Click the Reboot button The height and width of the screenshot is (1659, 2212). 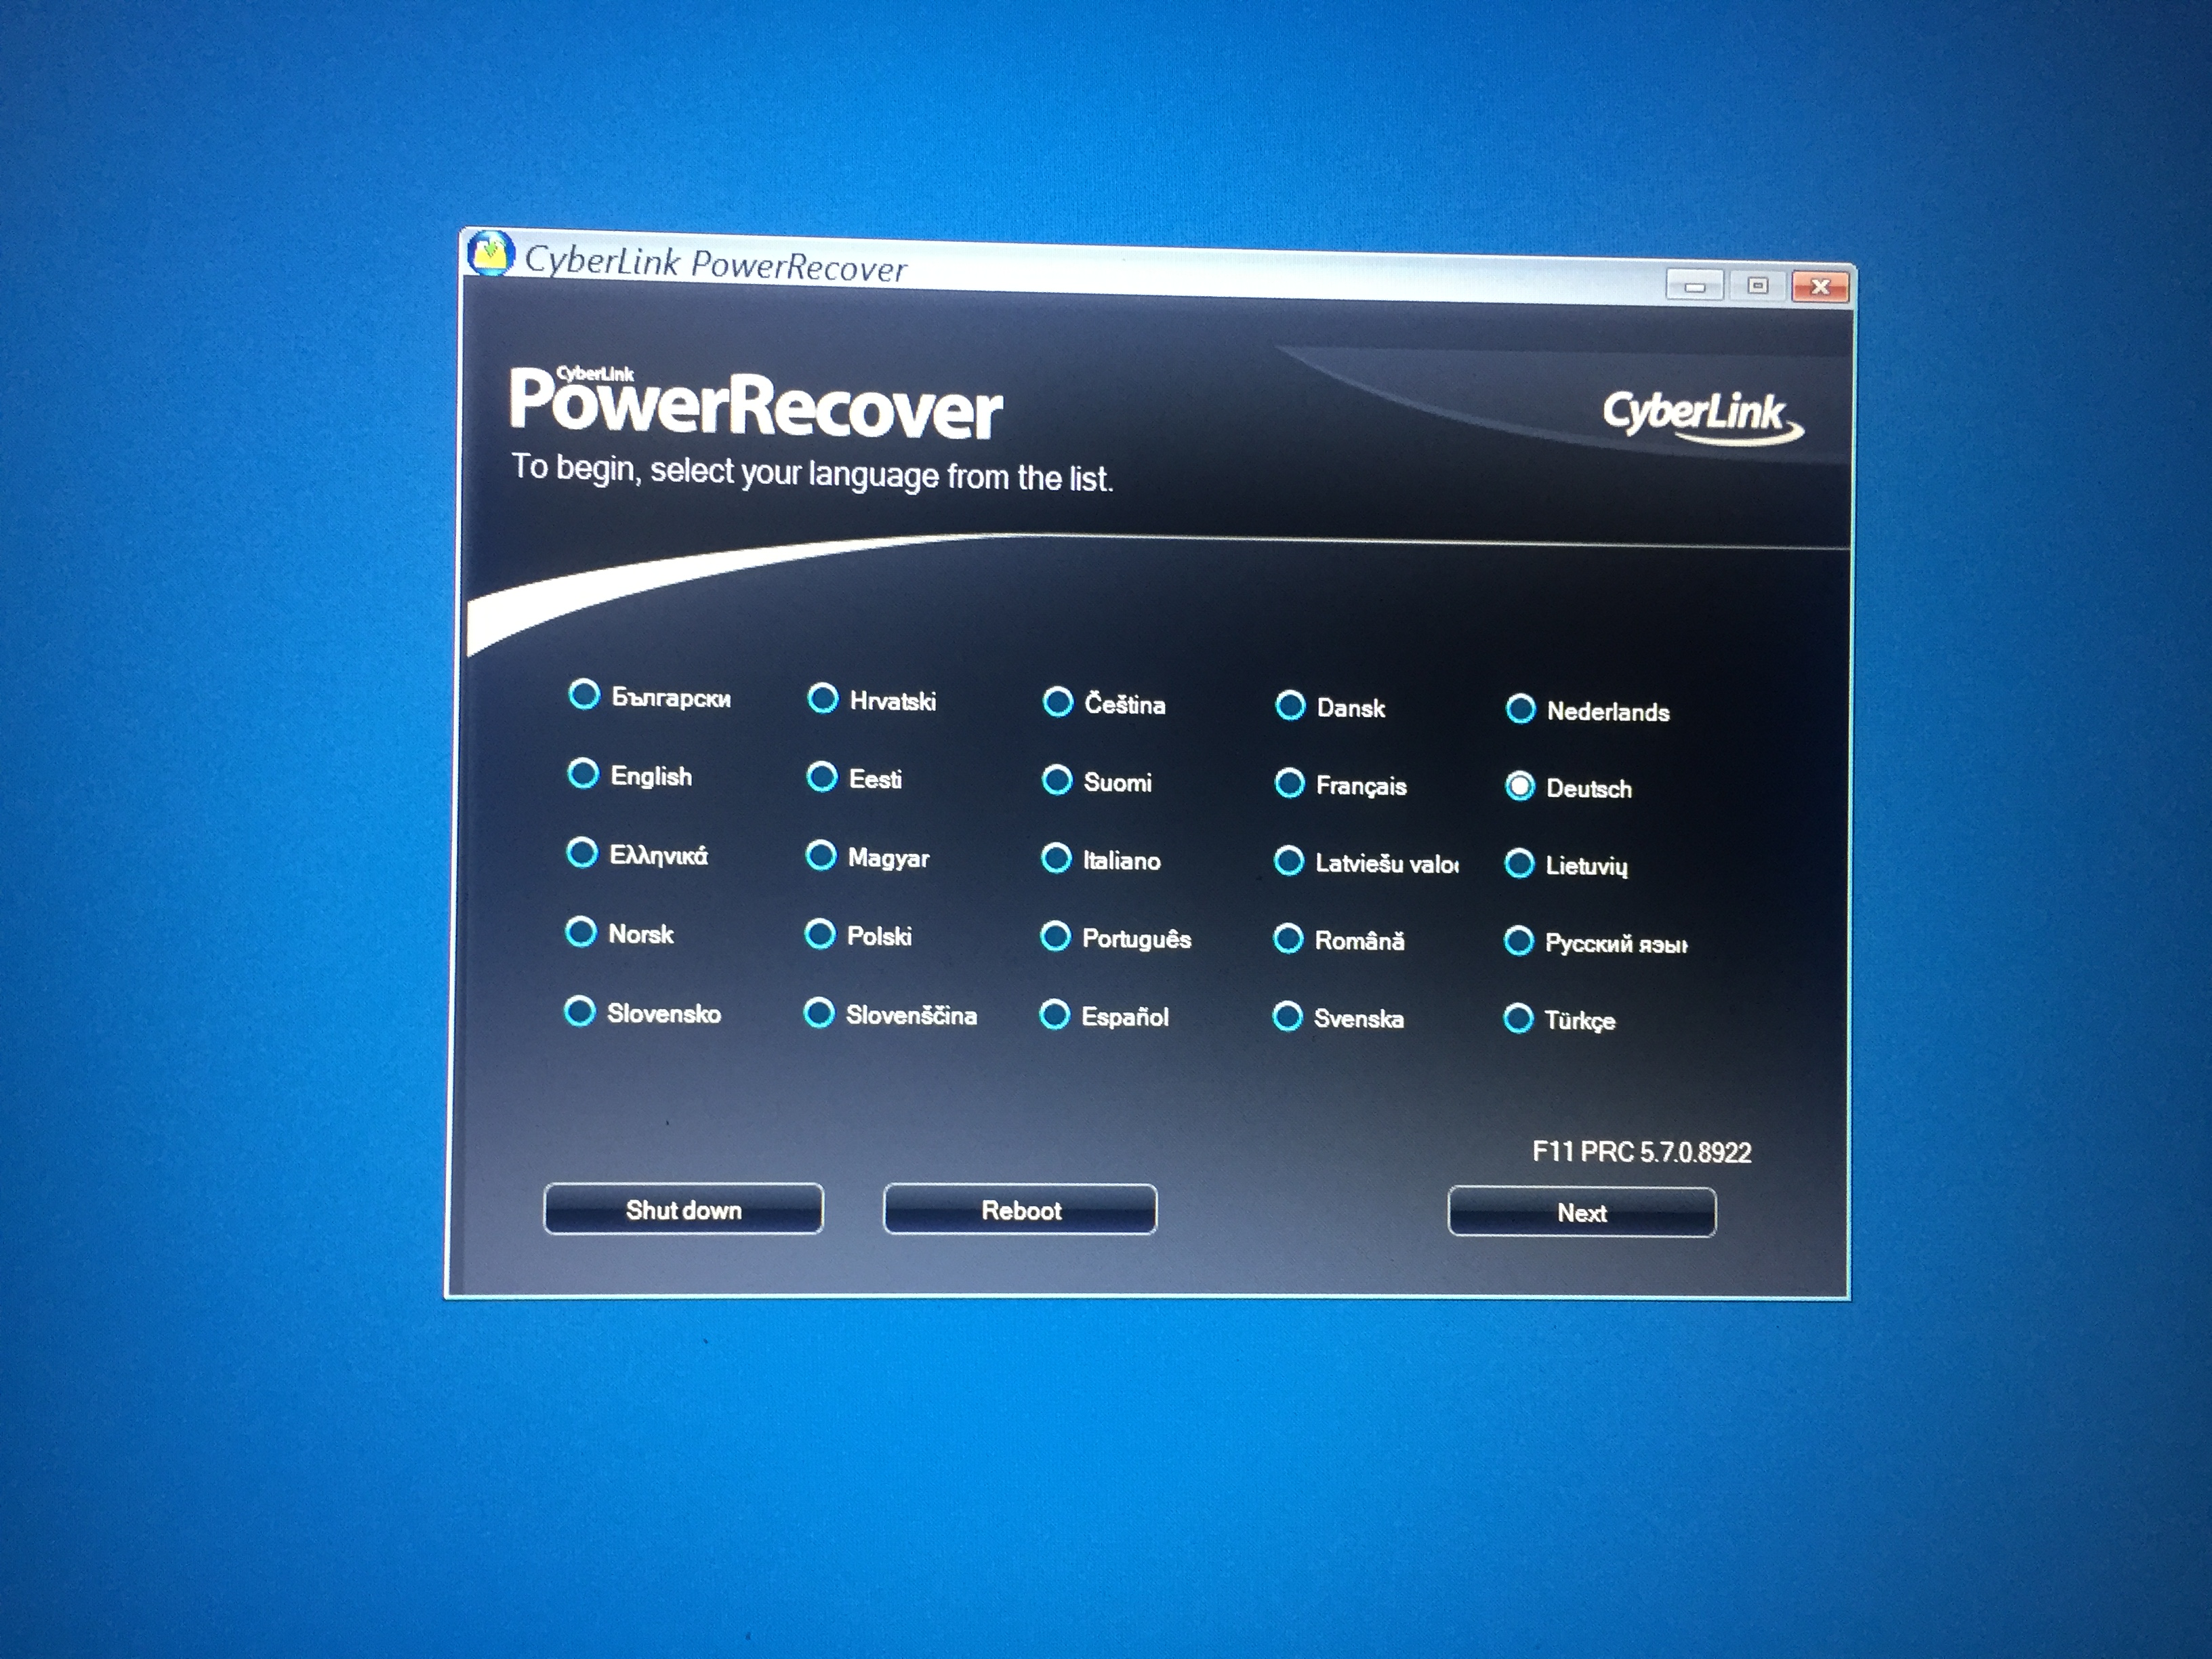(1020, 1210)
